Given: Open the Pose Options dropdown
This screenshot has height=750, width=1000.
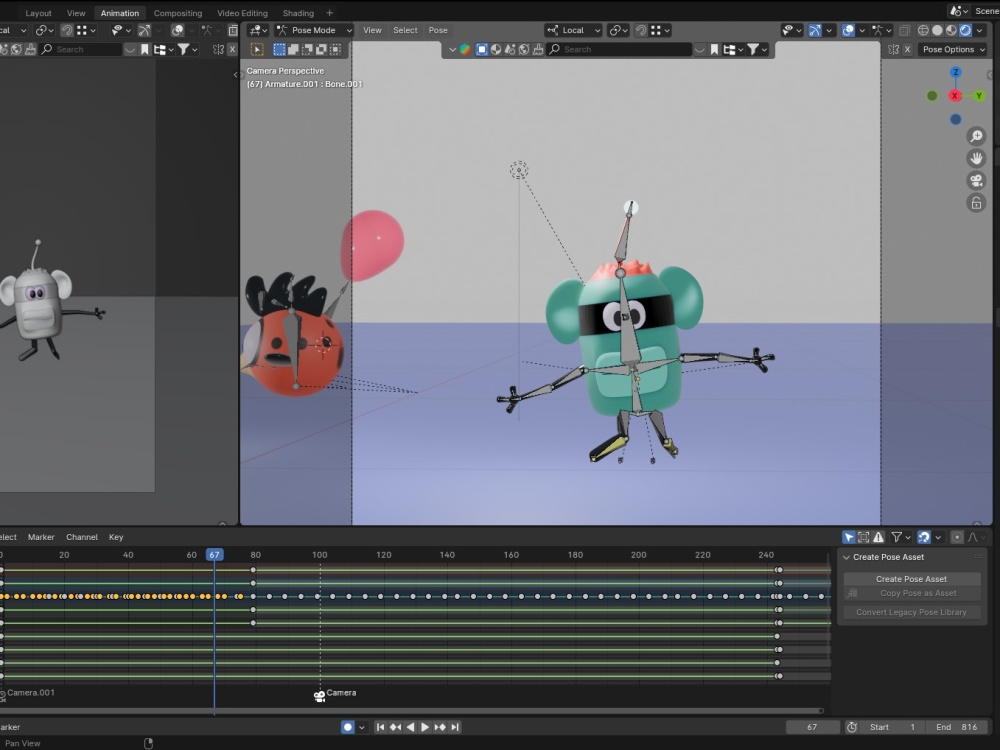Looking at the screenshot, I should [953, 49].
